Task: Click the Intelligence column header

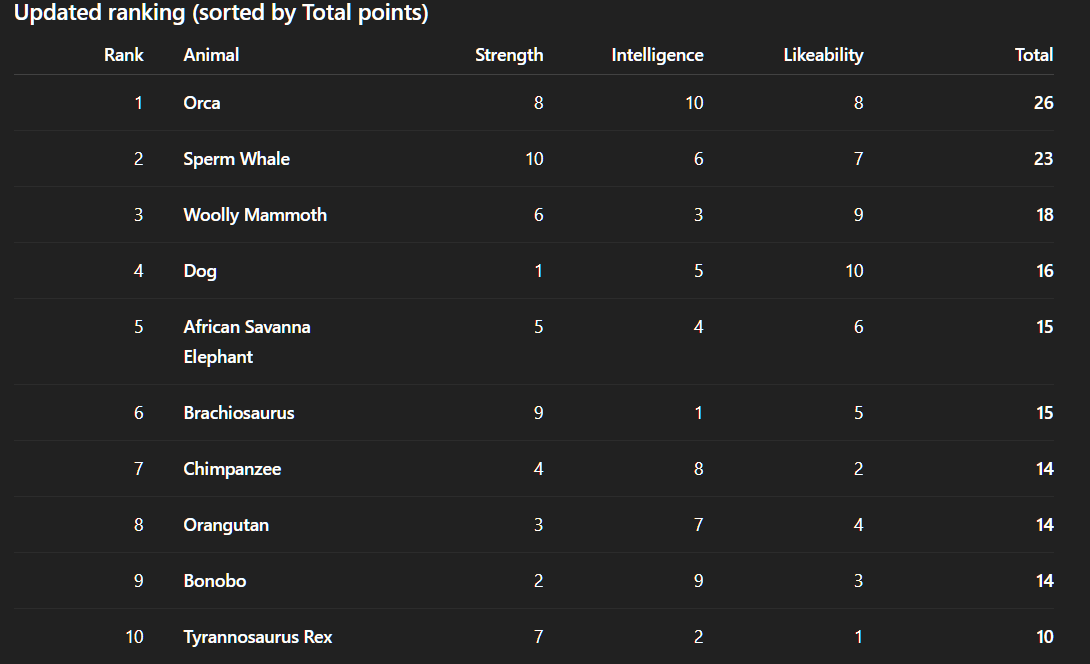Action: tap(657, 55)
